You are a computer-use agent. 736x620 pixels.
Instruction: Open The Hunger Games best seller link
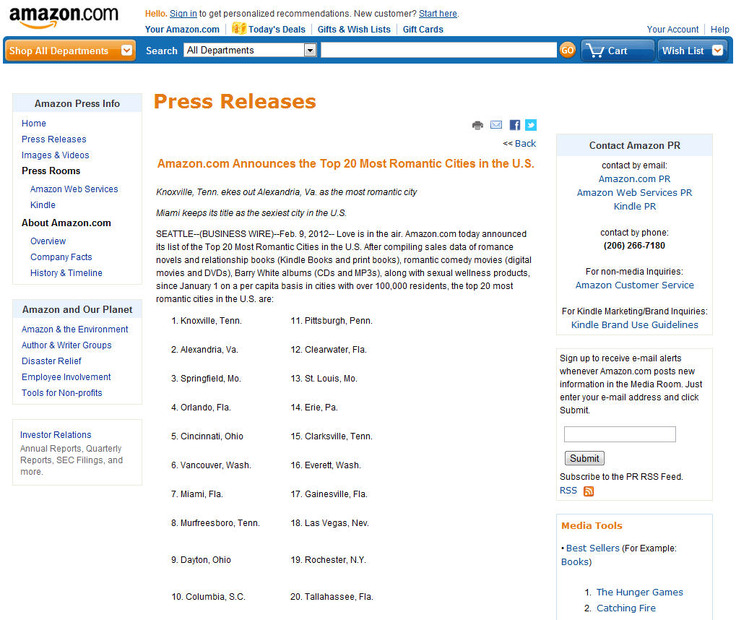click(x=639, y=592)
